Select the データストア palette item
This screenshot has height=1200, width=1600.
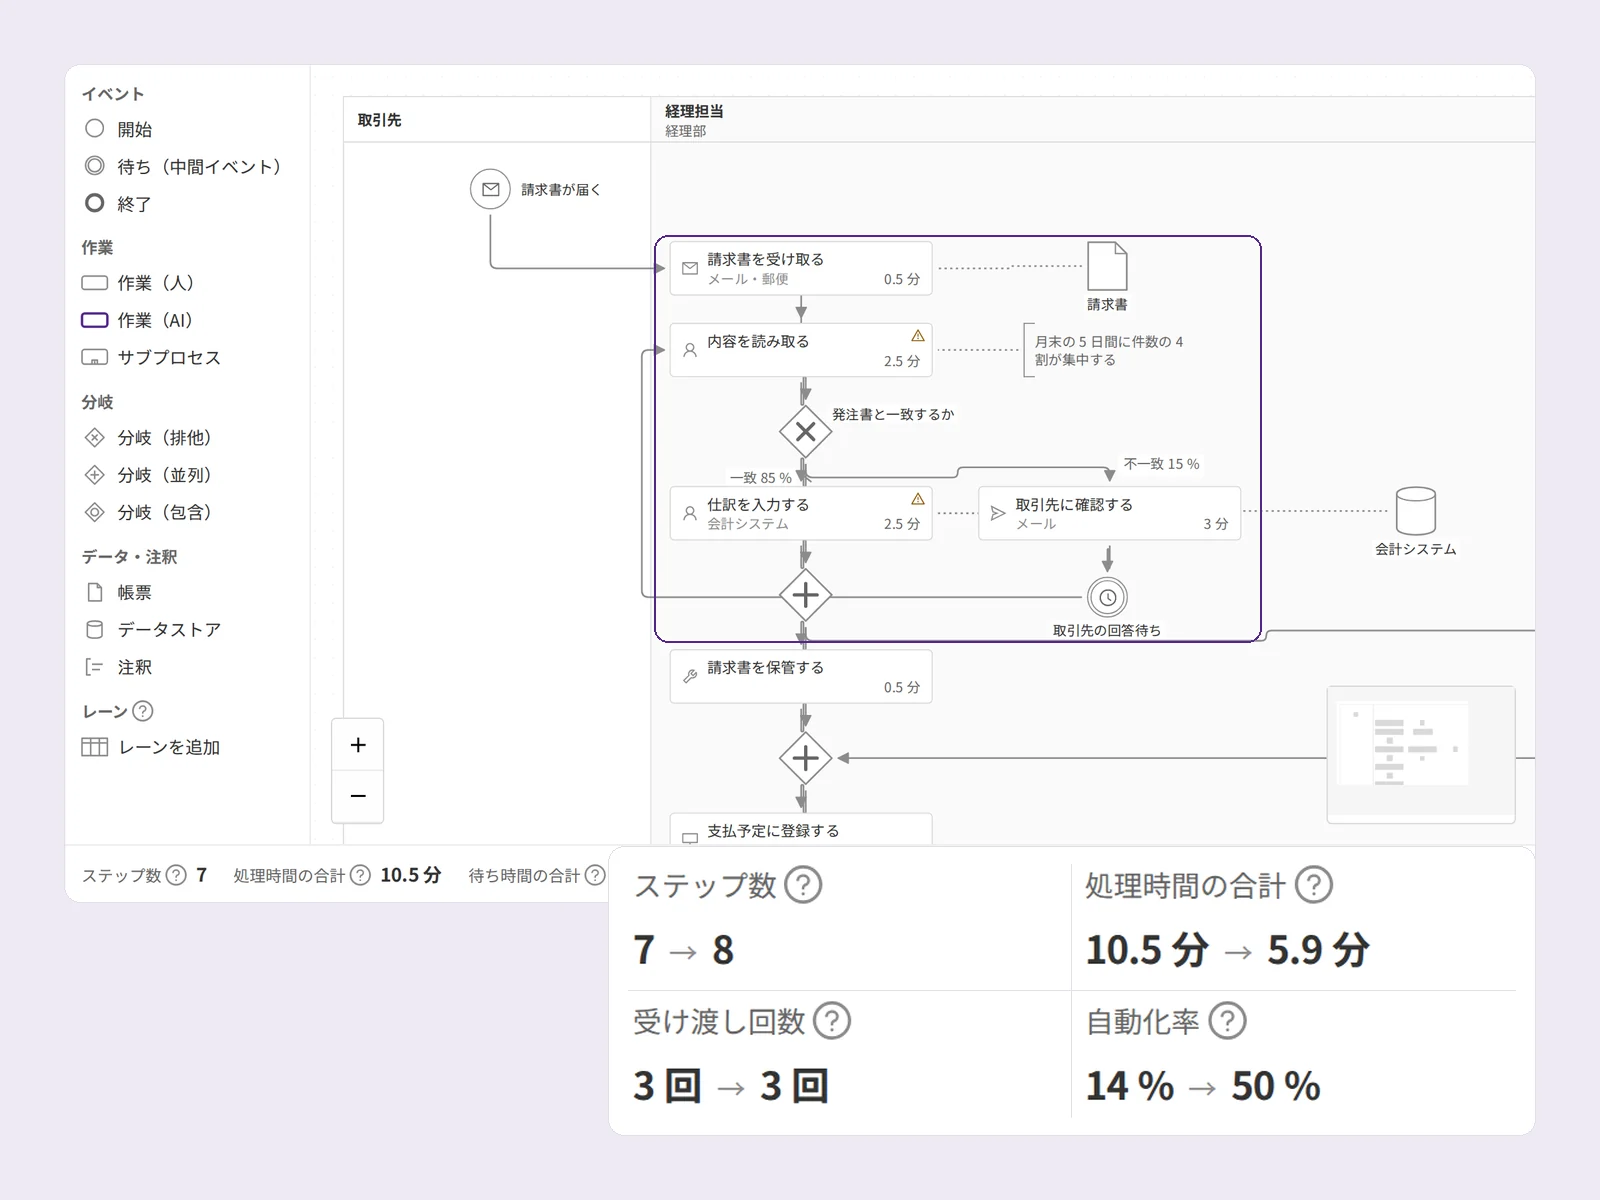[153, 629]
